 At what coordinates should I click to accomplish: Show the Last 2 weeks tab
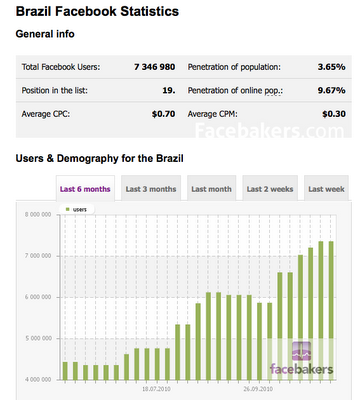click(x=270, y=189)
